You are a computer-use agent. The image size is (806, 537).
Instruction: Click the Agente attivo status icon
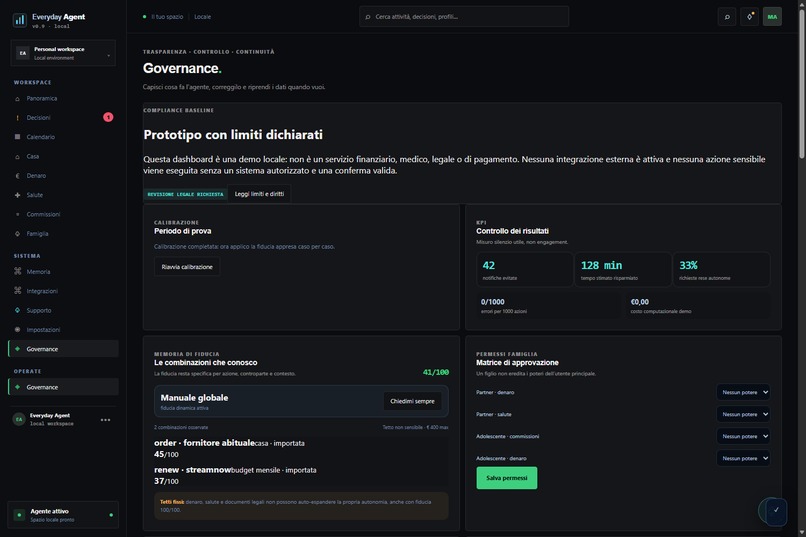[x=19, y=515]
